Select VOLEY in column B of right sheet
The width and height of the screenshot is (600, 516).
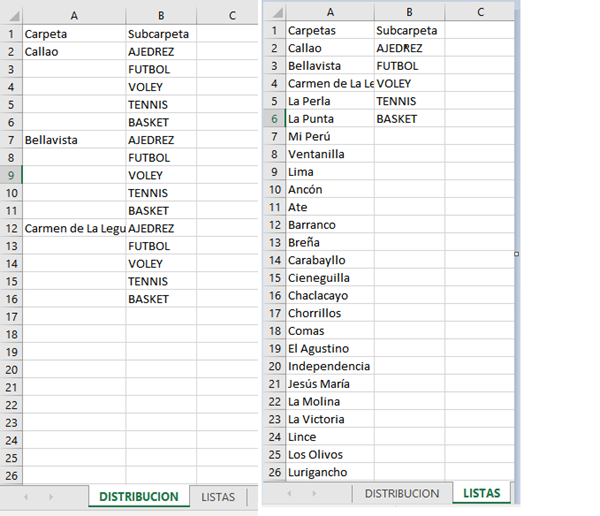(409, 83)
